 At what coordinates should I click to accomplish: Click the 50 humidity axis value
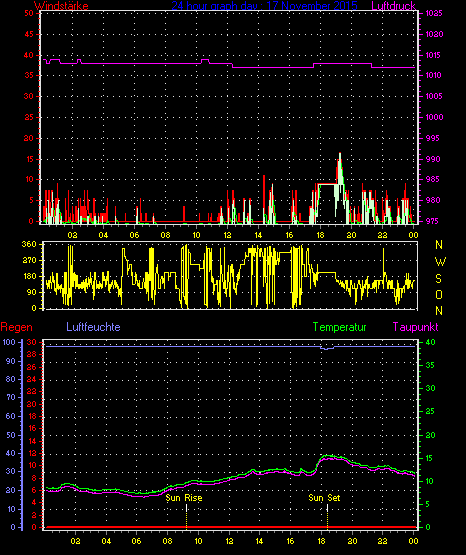(x=11, y=435)
